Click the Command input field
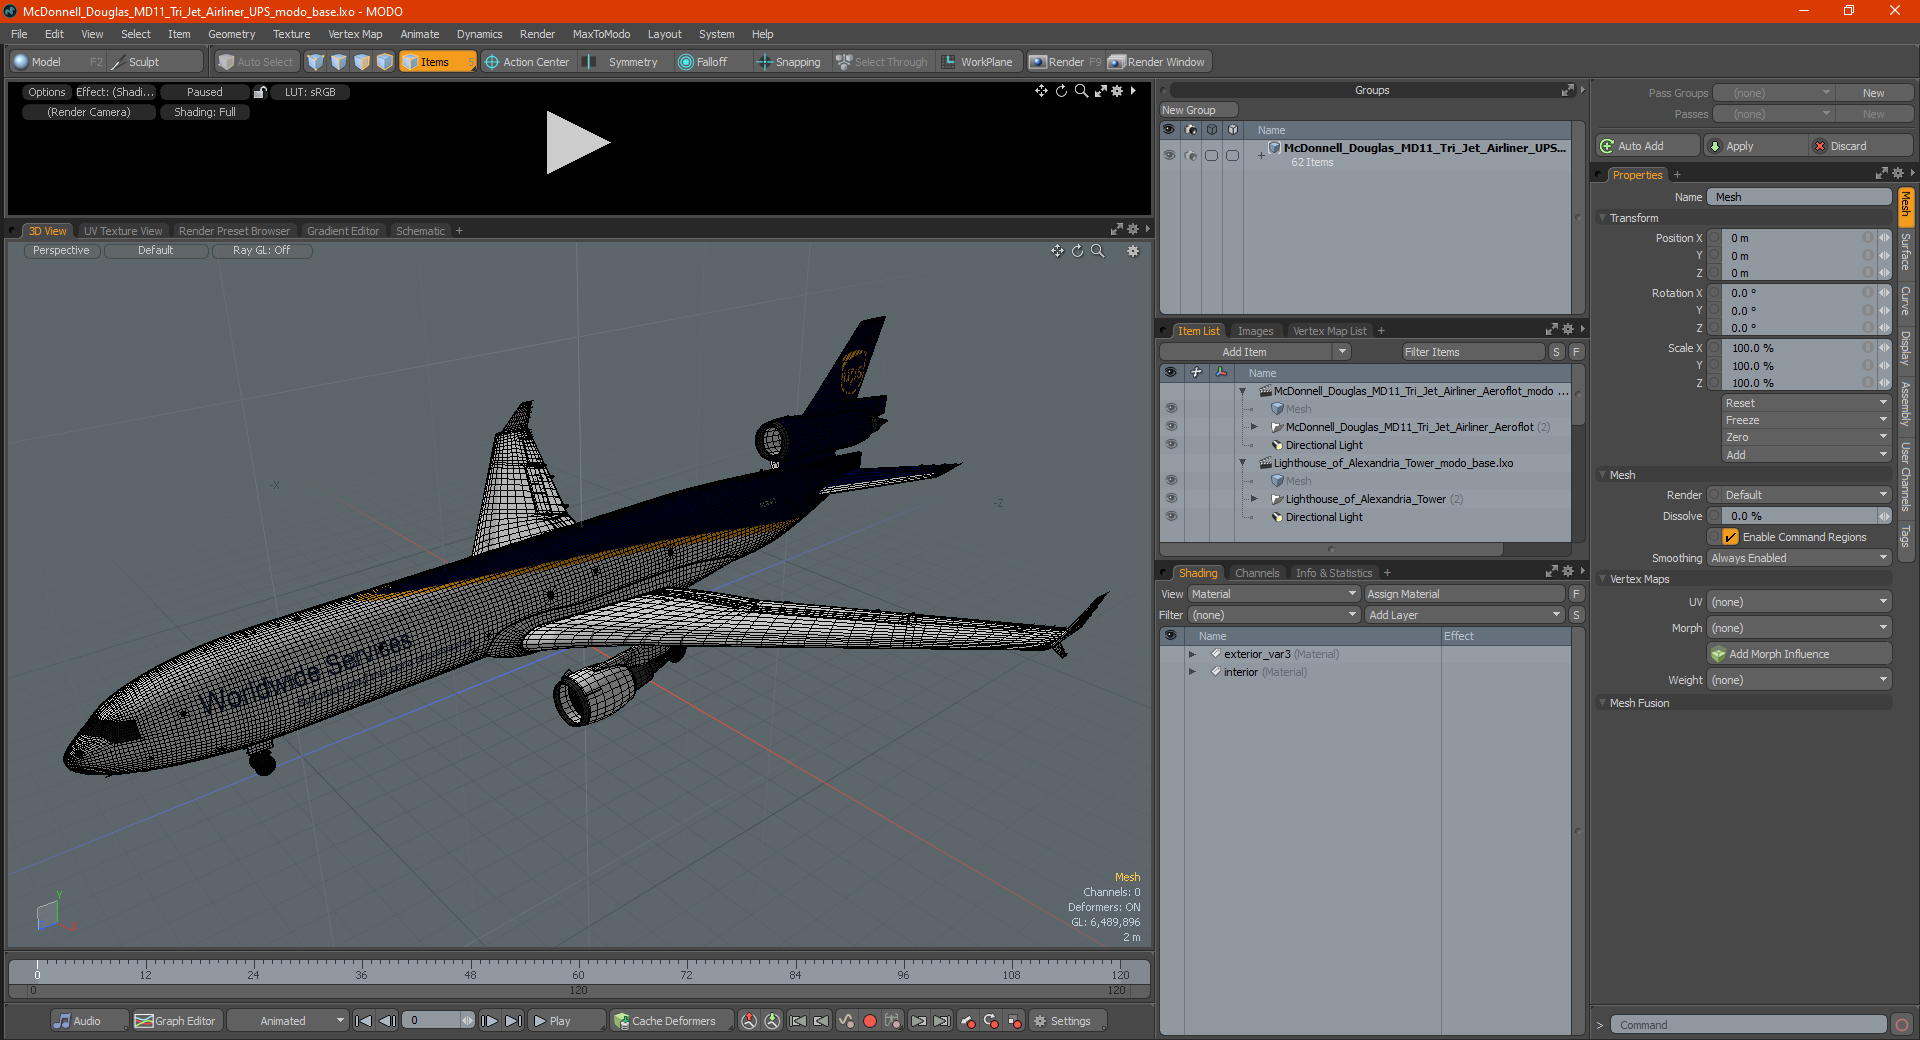This screenshot has width=1920, height=1040. 1748,1025
